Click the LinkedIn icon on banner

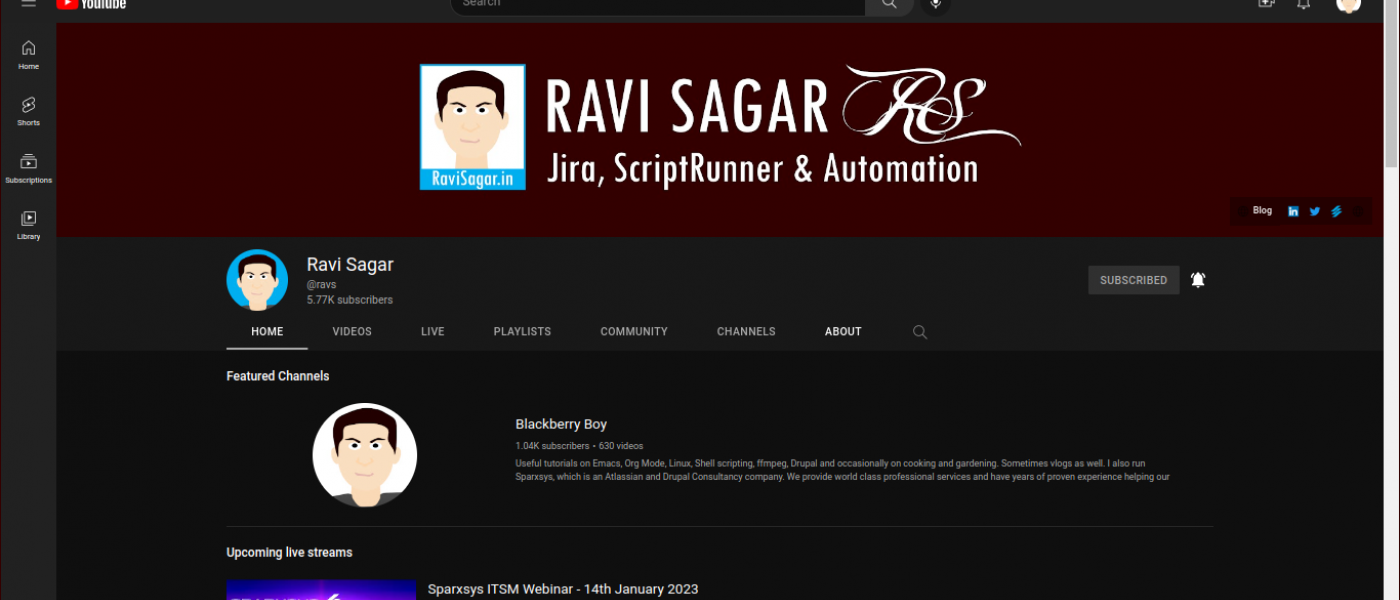click(1293, 211)
